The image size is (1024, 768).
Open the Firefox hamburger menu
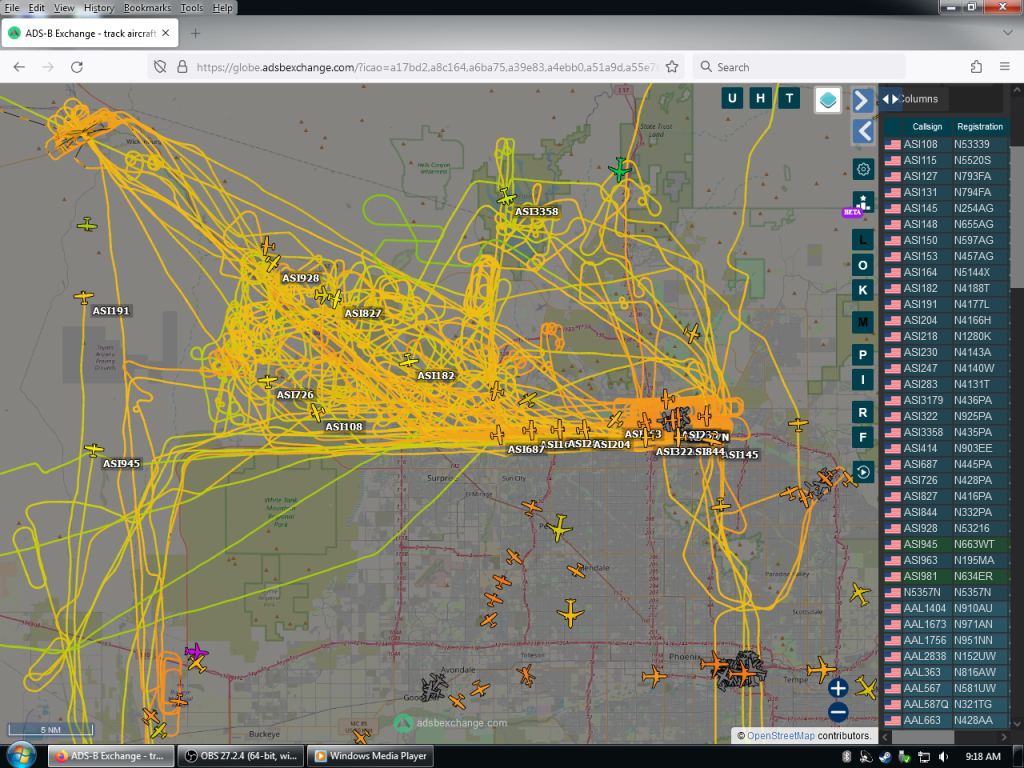tap(1005, 67)
